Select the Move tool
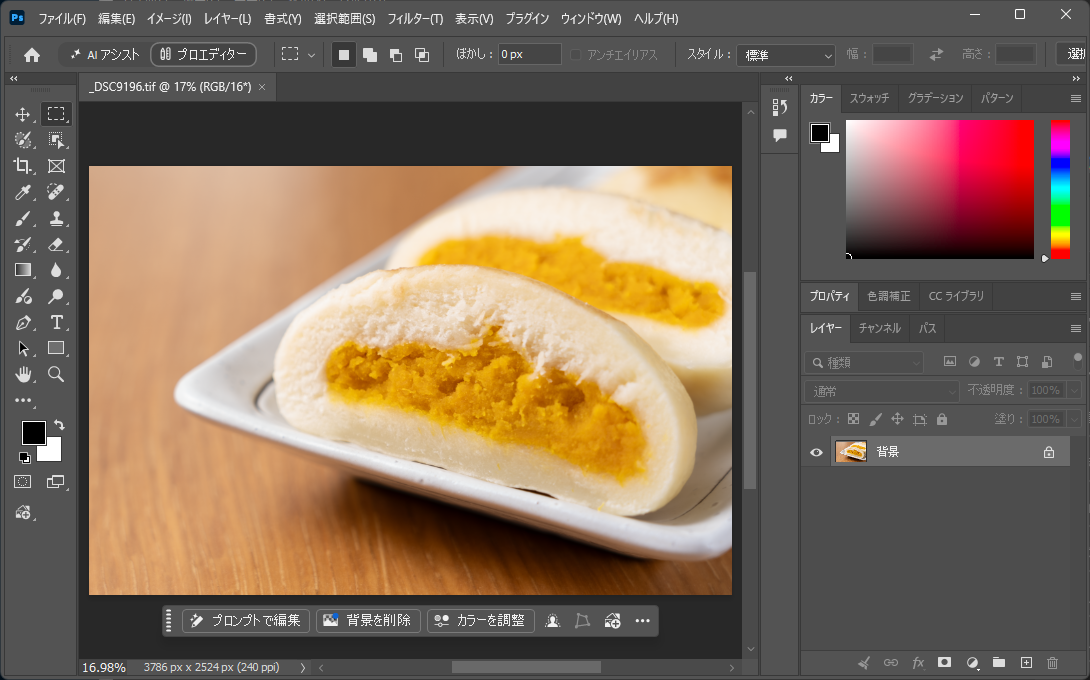Screen dimensions: 1090x680 23,114
